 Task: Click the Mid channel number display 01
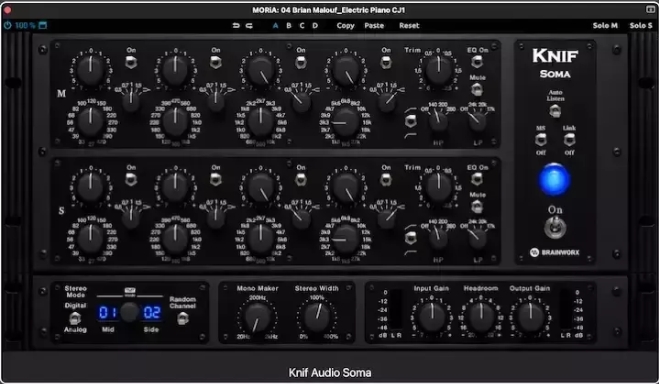pos(108,313)
